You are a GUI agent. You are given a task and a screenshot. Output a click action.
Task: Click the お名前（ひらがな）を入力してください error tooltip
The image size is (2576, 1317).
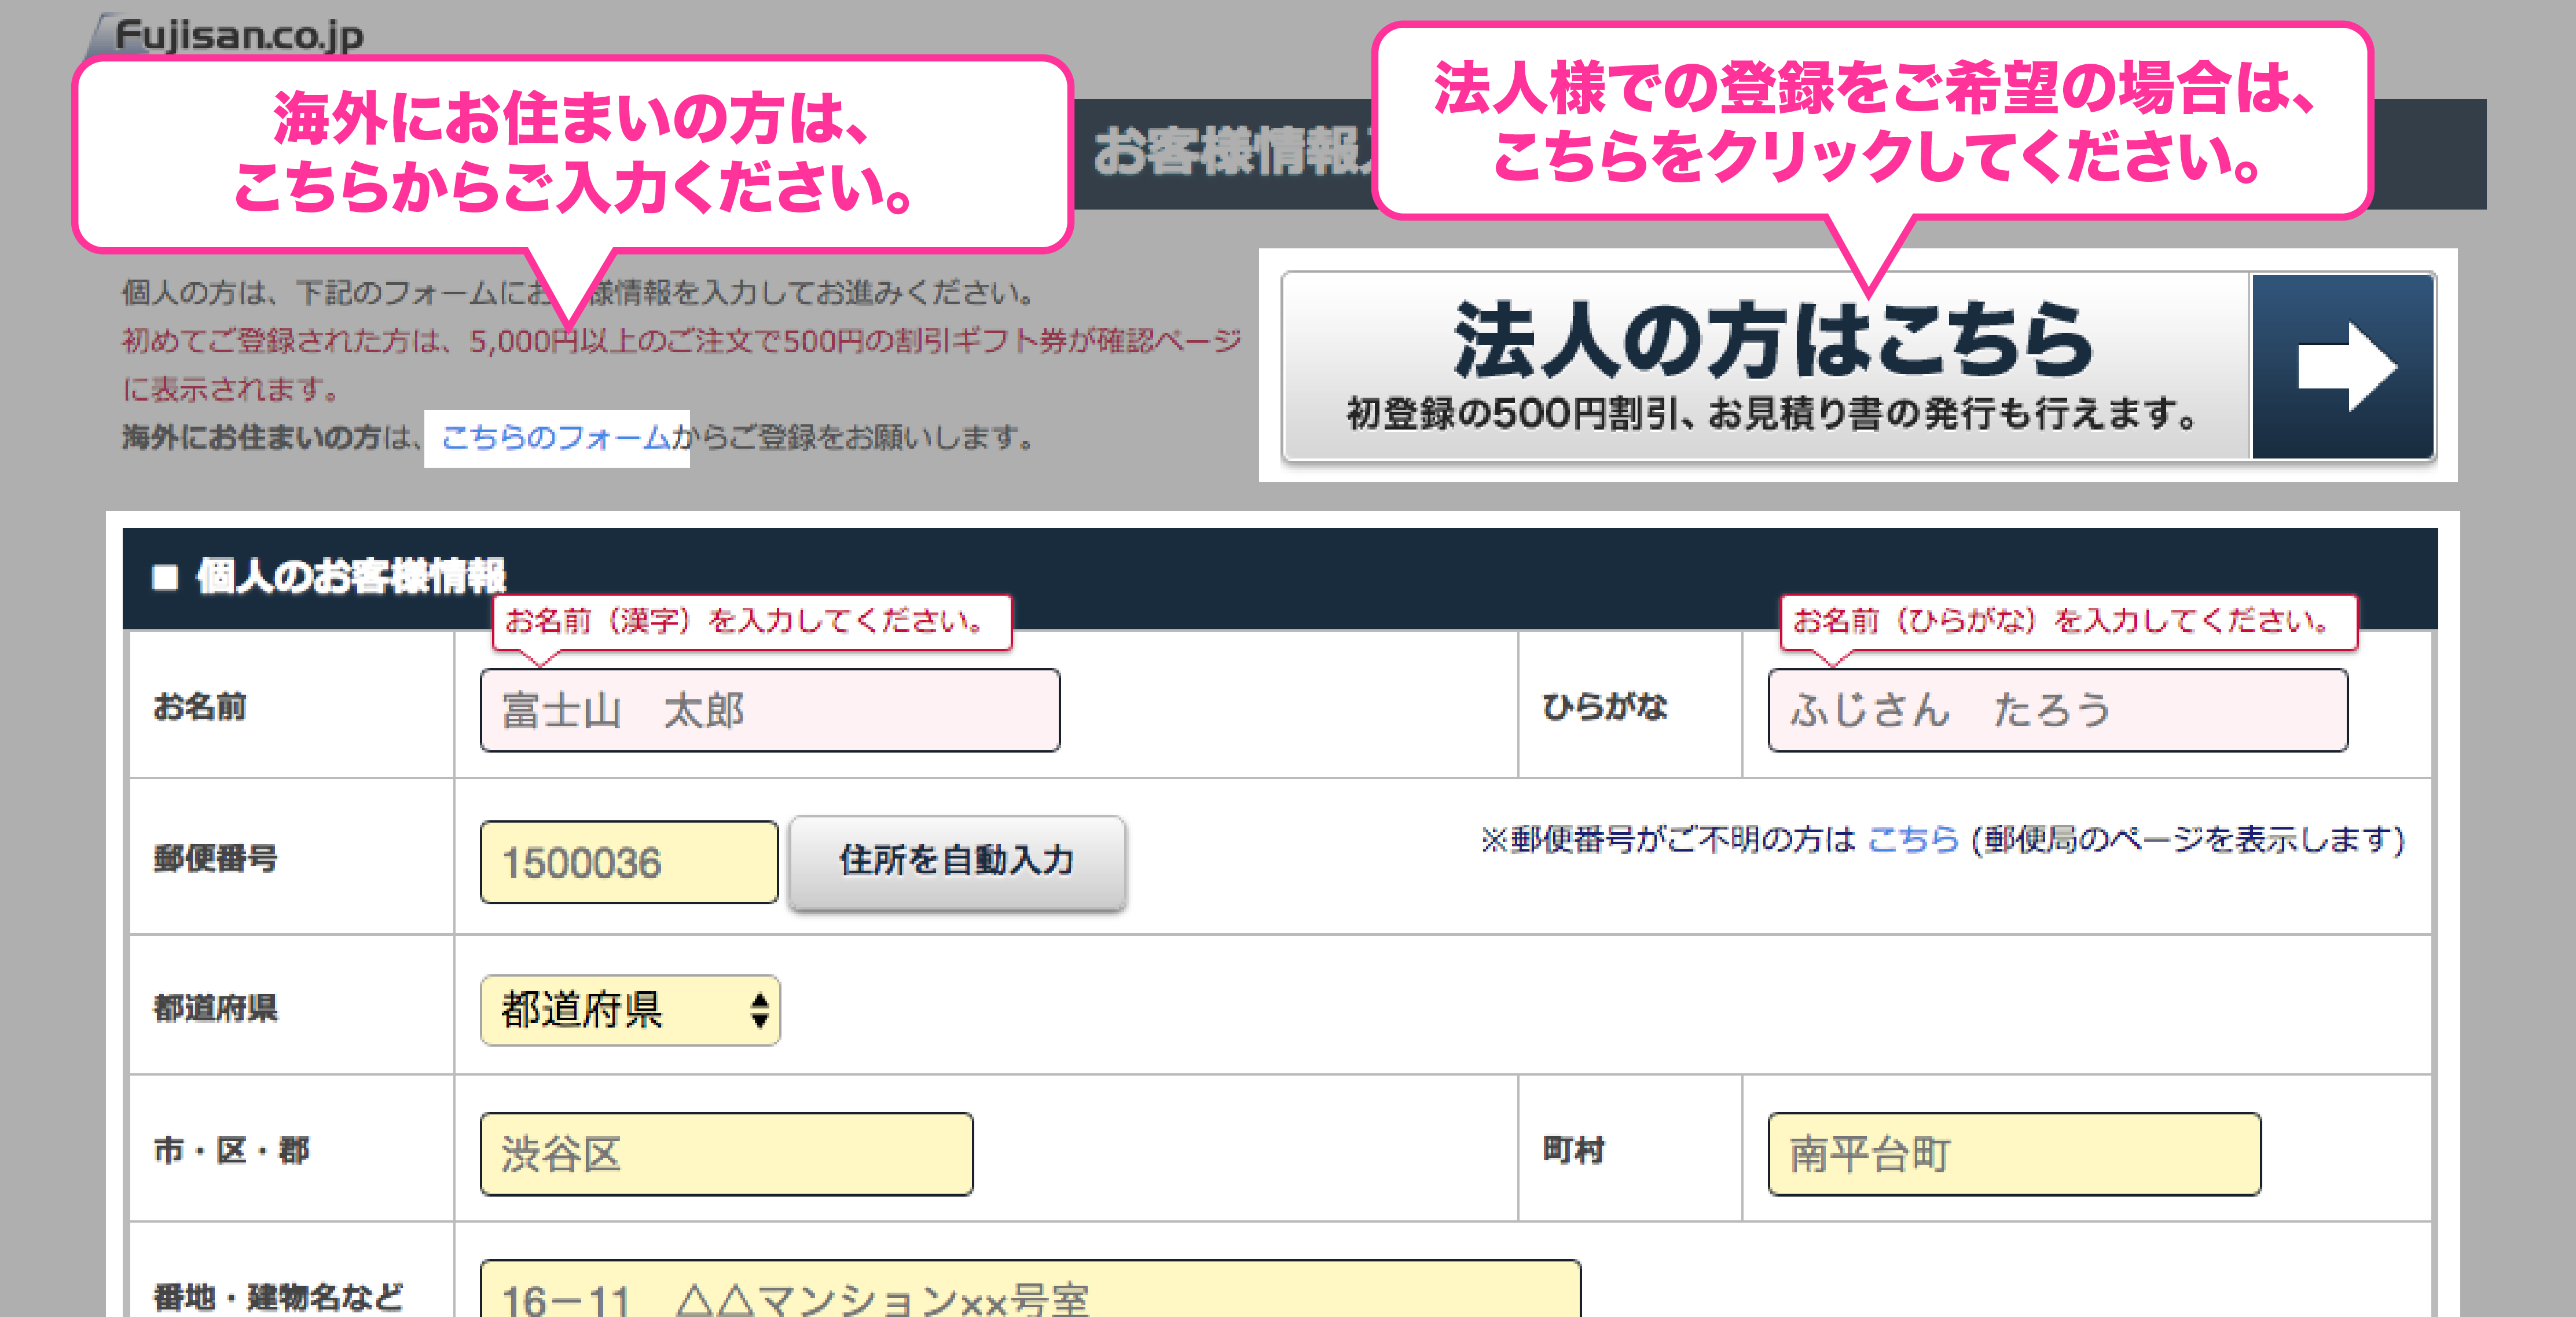[2069, 622]
